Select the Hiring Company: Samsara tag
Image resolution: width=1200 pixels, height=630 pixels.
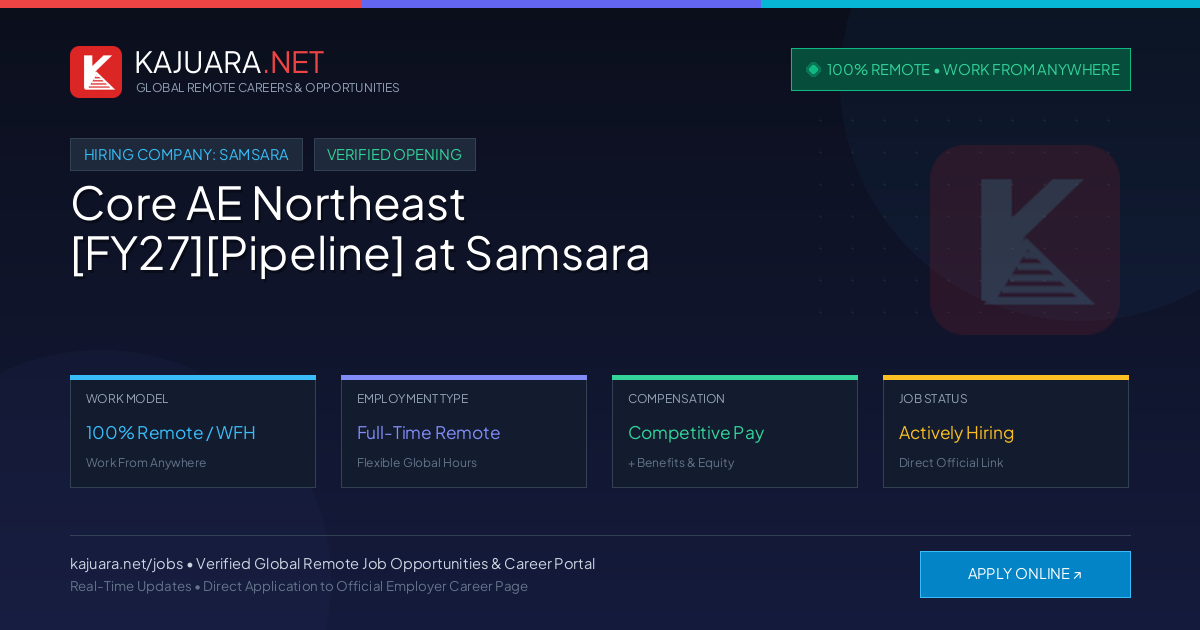pos(186,154)
